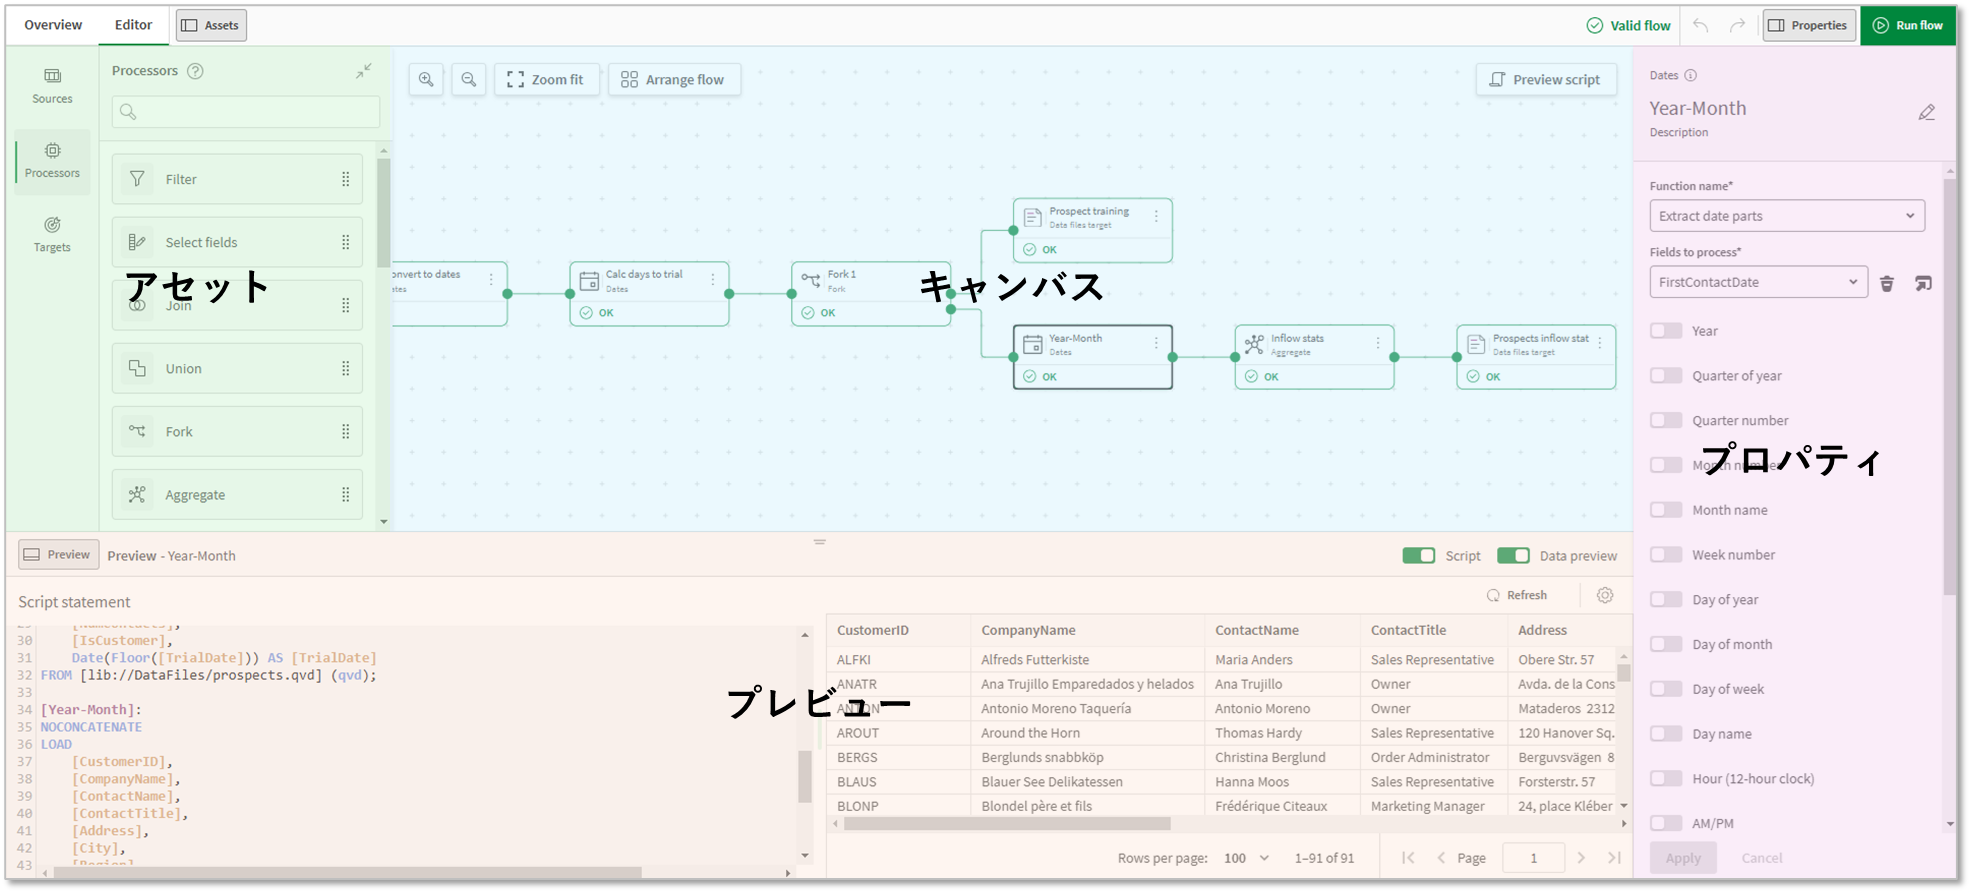The height and width of the screenshot is (893, 1971).
Task: Go to the first page arrow
Action: pyautogui.click(x=1408, y=857)
